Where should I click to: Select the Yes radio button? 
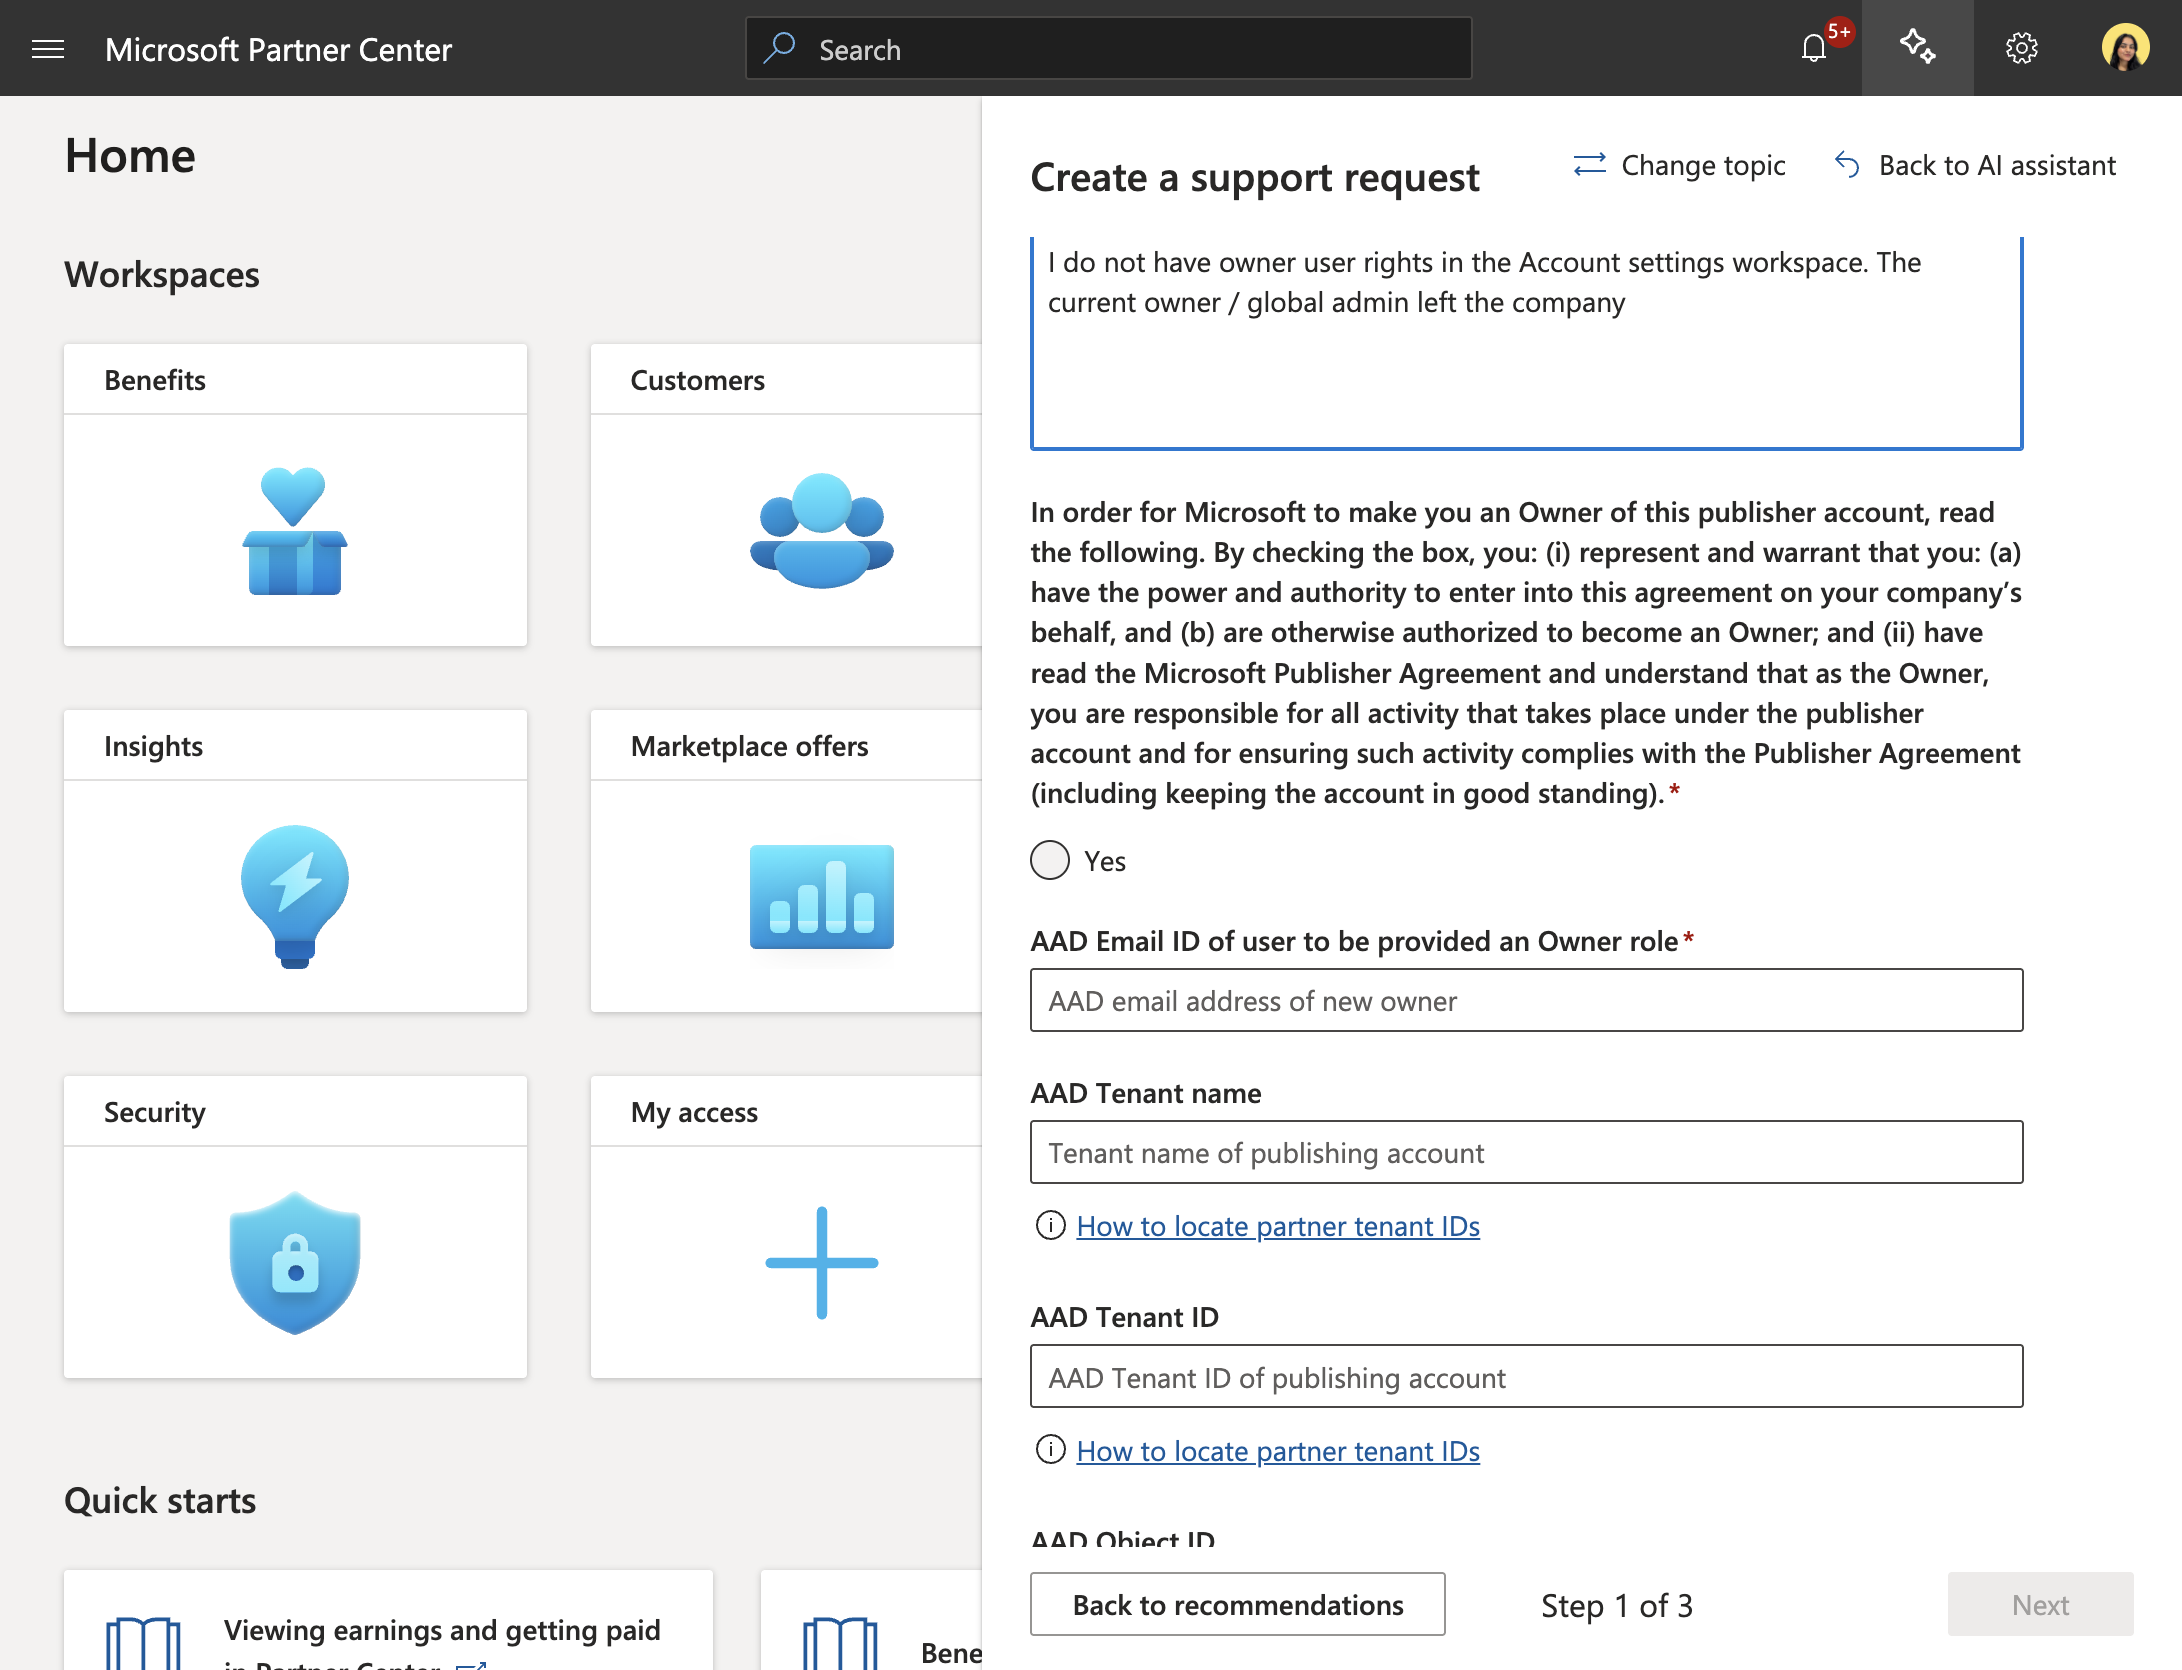(1050, 860)
